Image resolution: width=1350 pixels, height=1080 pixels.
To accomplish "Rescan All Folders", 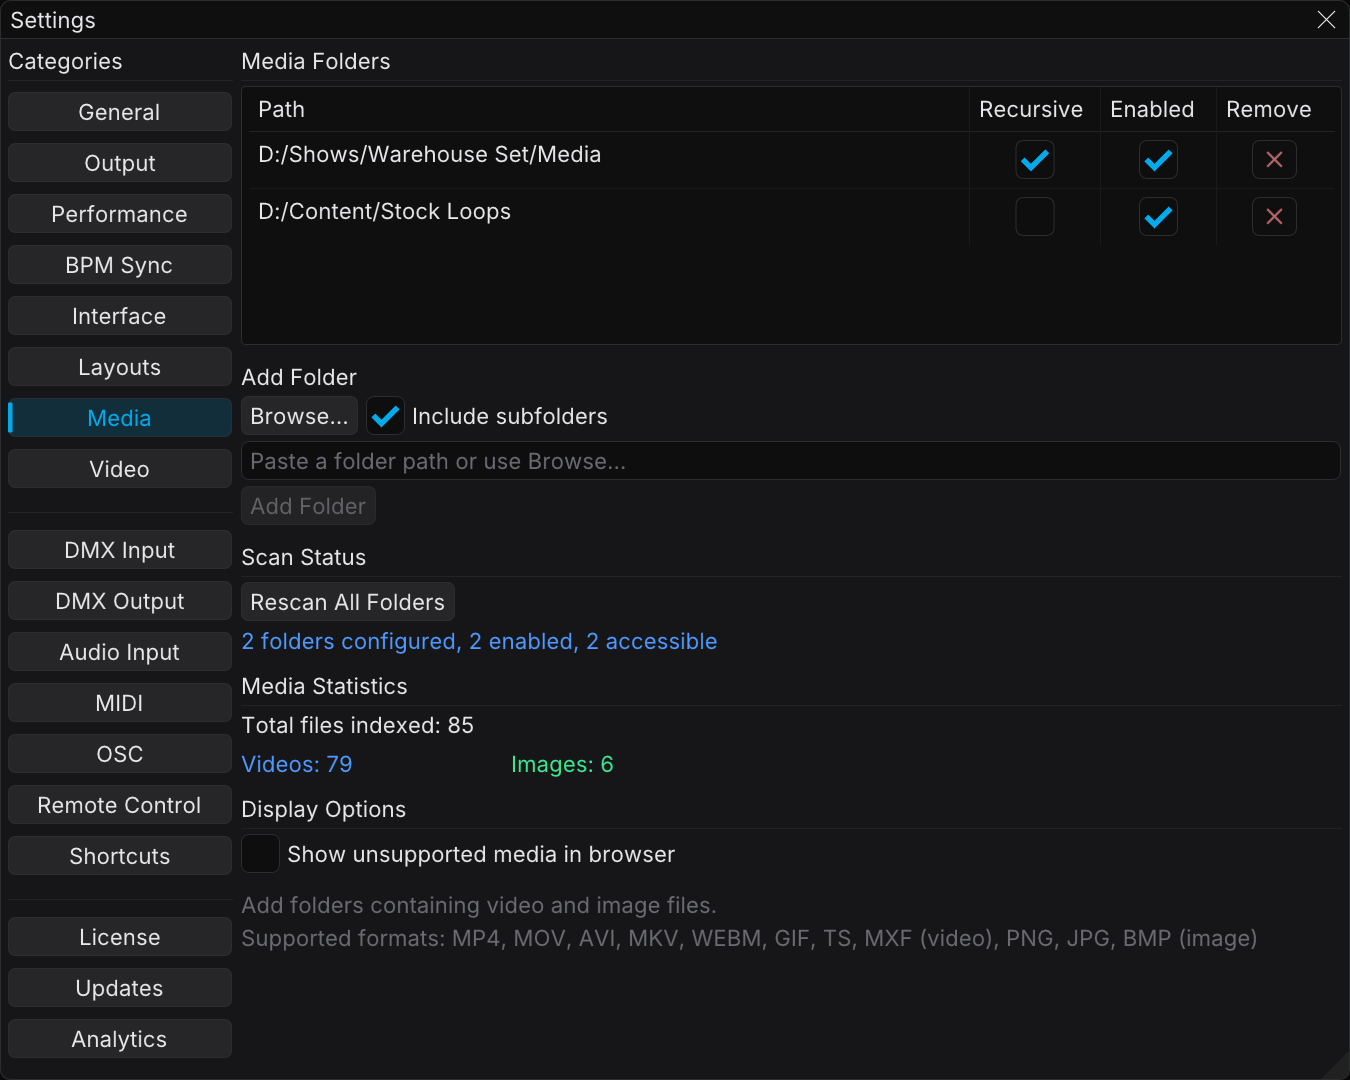I will pyautogui.click(x=348, y=602).
